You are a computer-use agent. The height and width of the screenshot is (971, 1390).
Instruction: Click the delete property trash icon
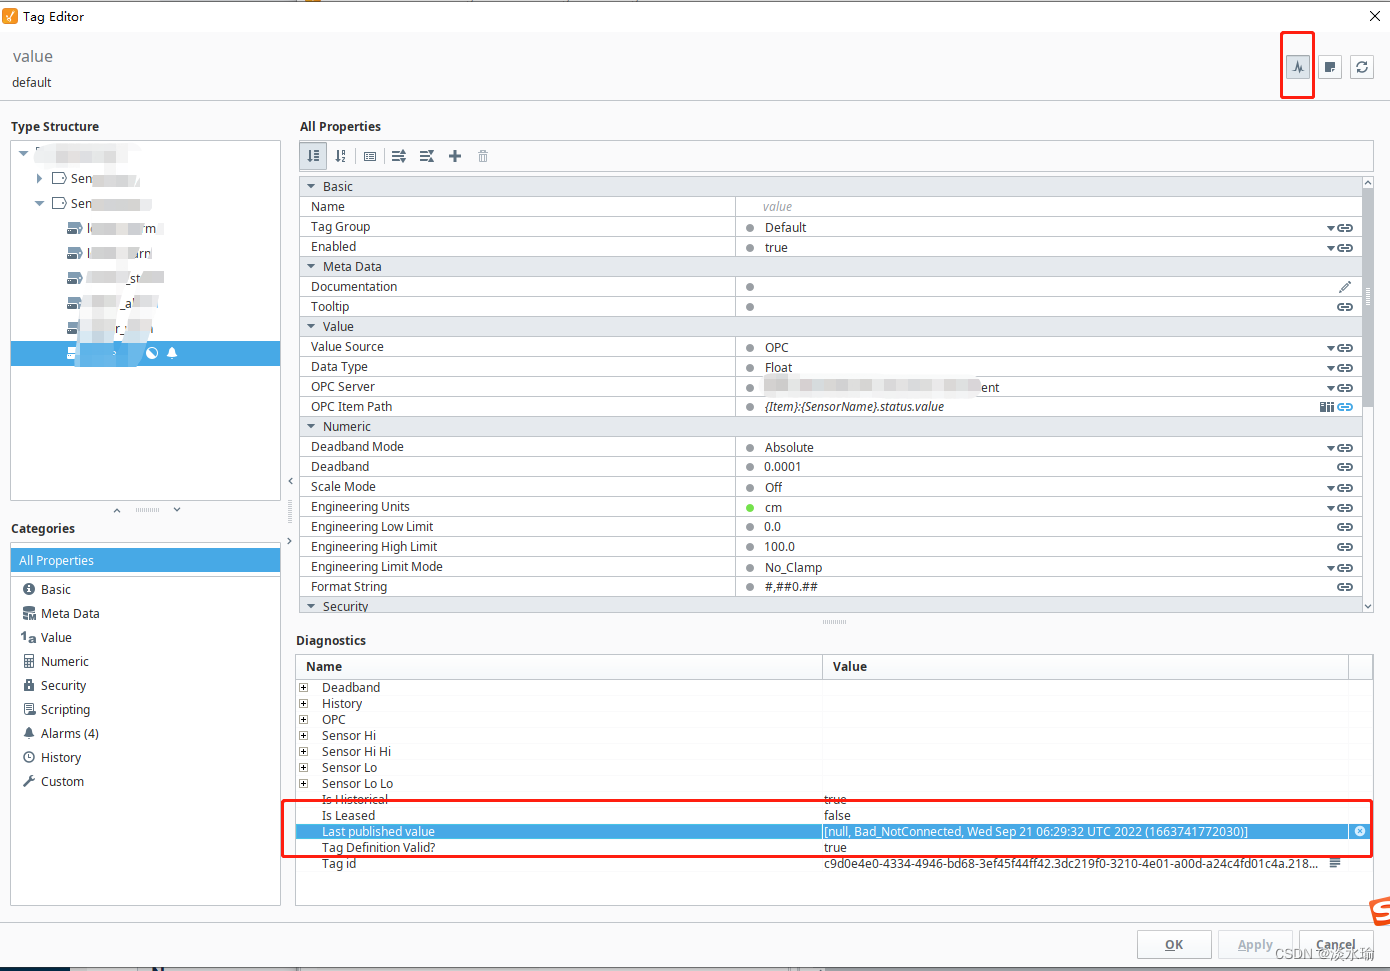pos(483,156)
